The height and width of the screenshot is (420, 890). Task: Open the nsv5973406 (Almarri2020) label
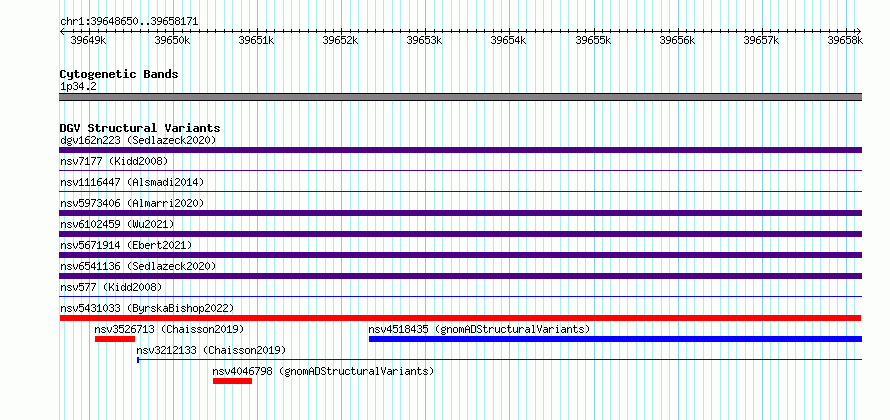[132, 203]
